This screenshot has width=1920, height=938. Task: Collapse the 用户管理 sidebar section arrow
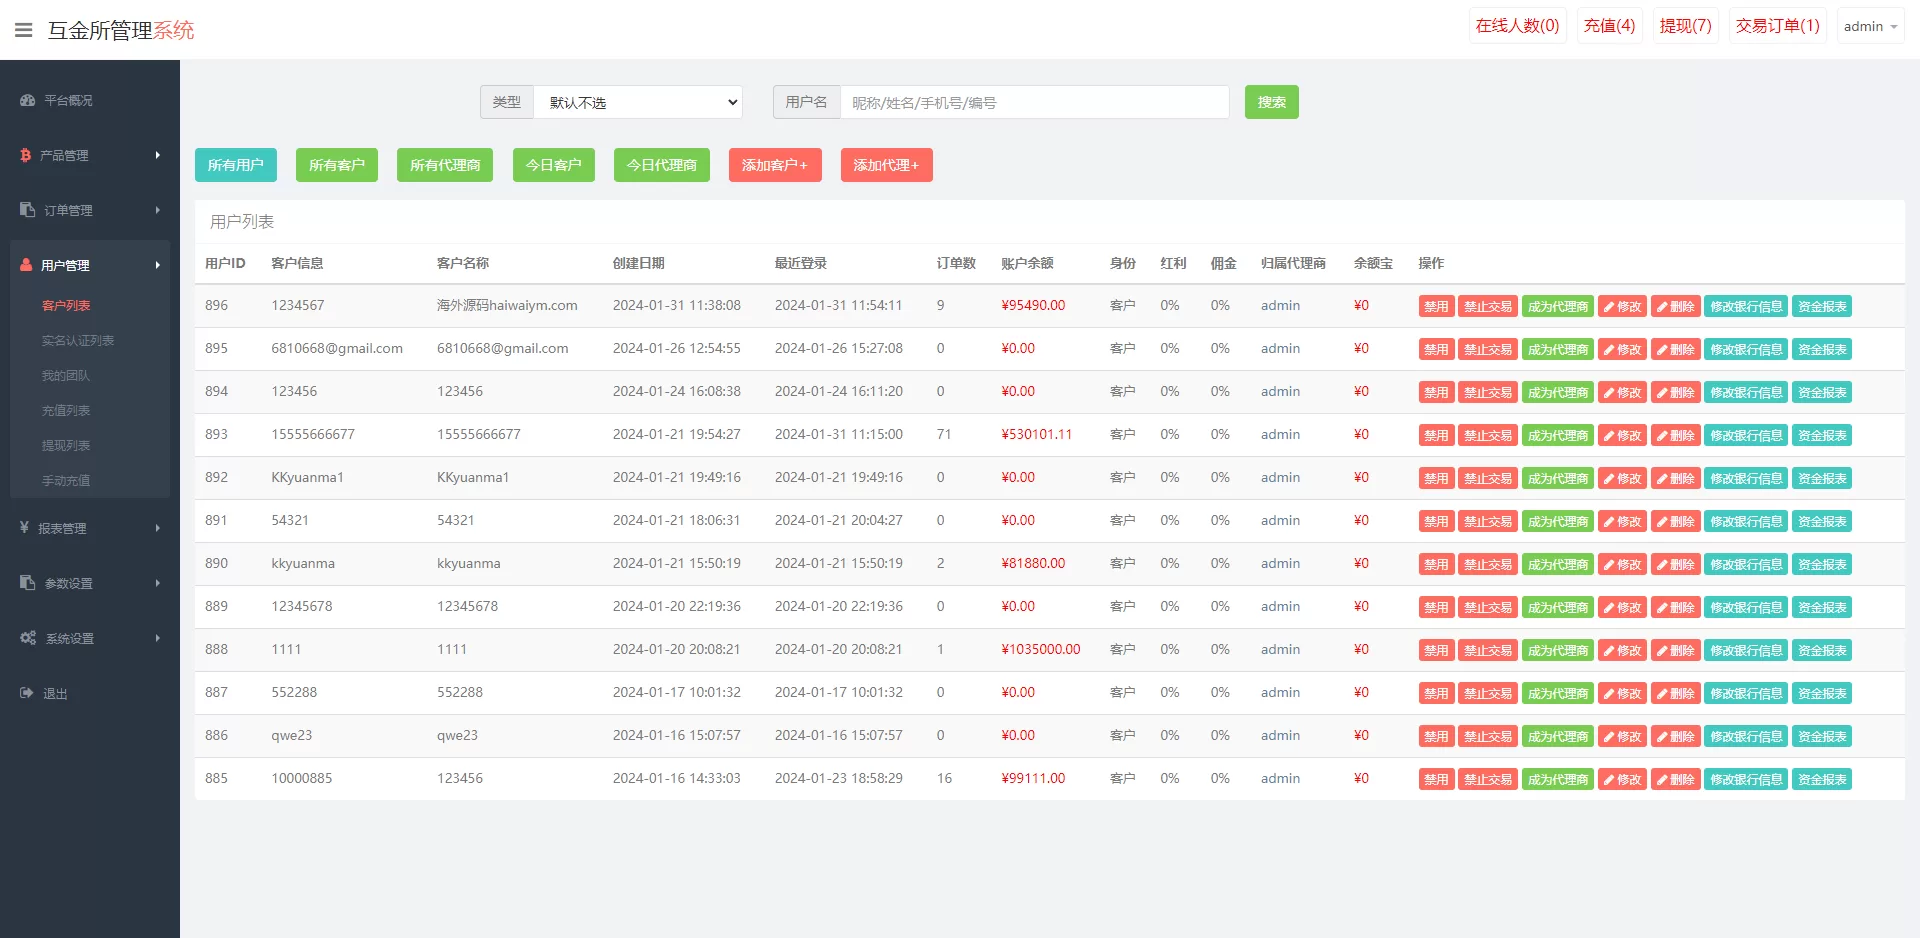157,265
